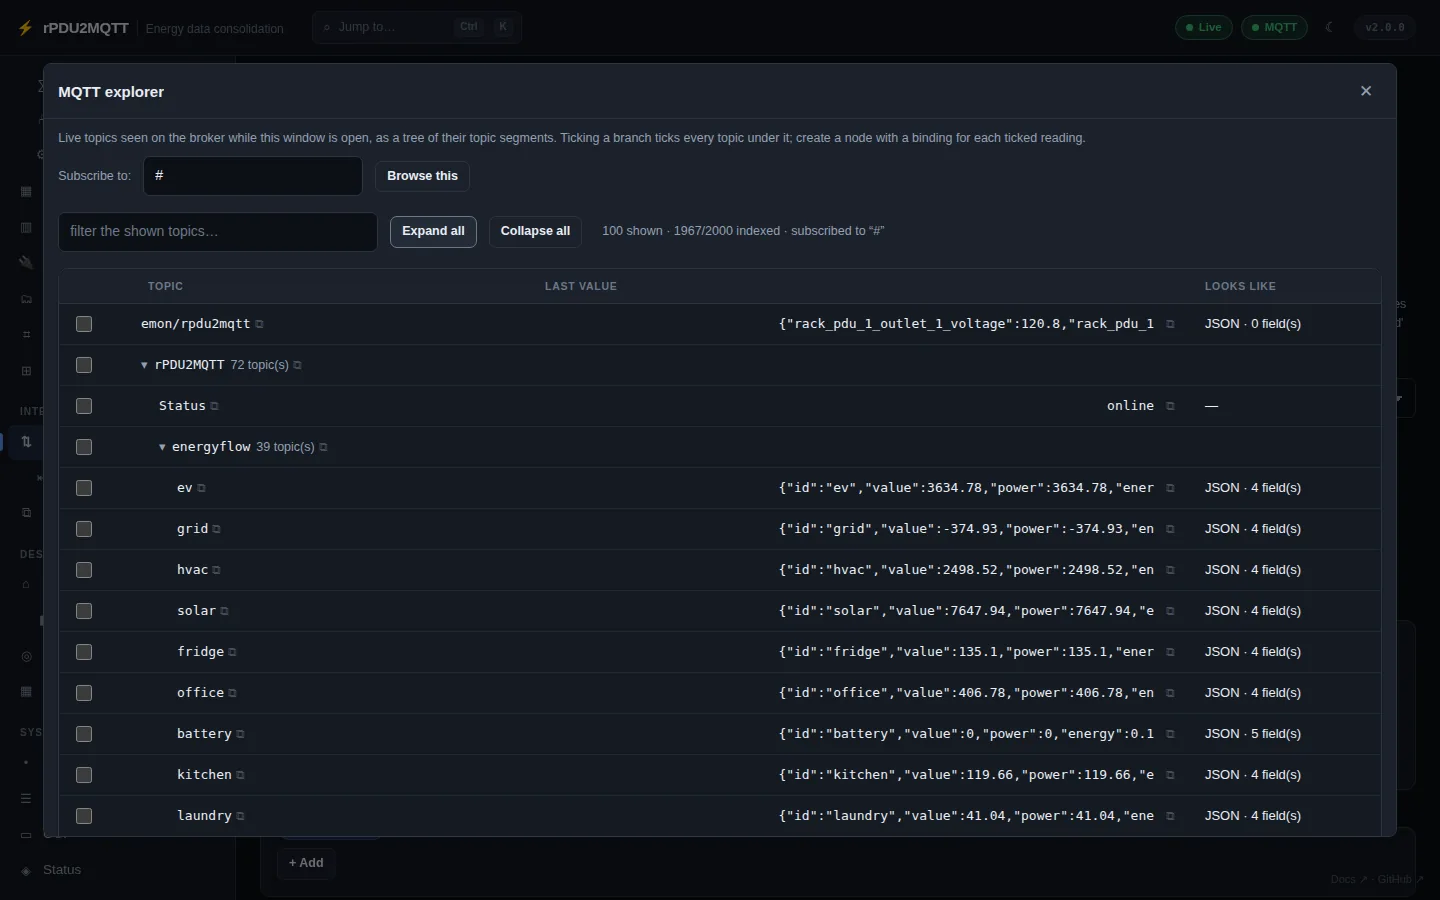Copy the battery topic name
Screen dimensions: 1440x900
point(241,734)
